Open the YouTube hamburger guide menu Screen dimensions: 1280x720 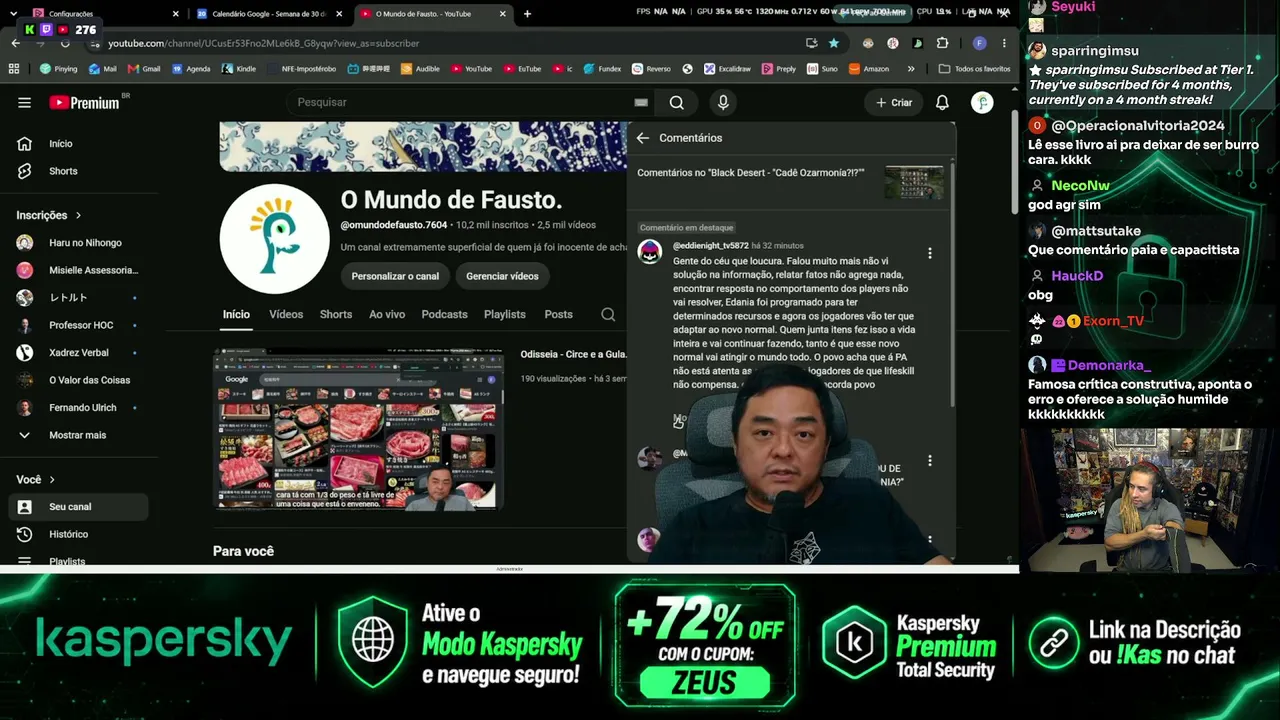24,102
